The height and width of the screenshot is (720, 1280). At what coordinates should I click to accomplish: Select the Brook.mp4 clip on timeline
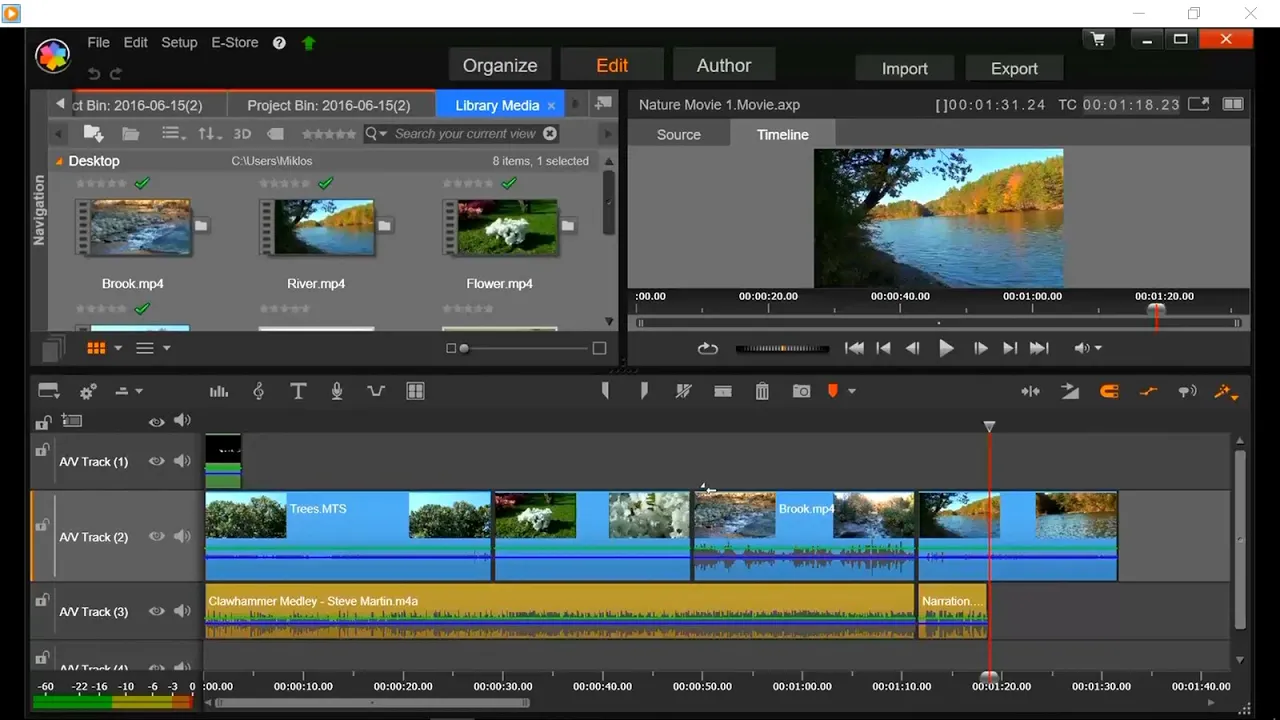[804, 536]
